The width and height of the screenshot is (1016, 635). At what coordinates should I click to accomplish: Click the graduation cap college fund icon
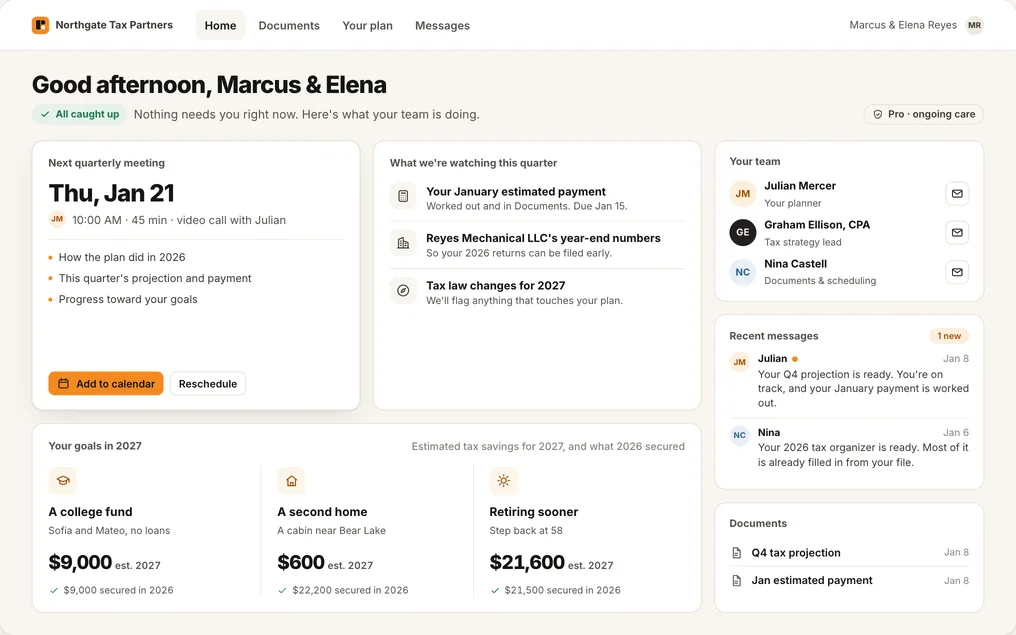(63, 481)
